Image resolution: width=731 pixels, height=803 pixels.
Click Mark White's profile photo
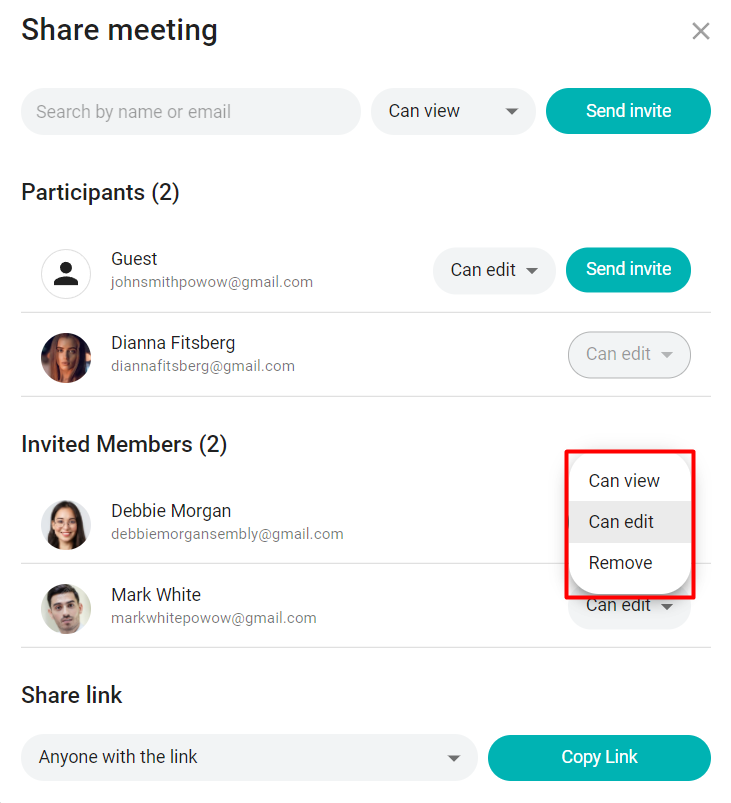(66, 608)
